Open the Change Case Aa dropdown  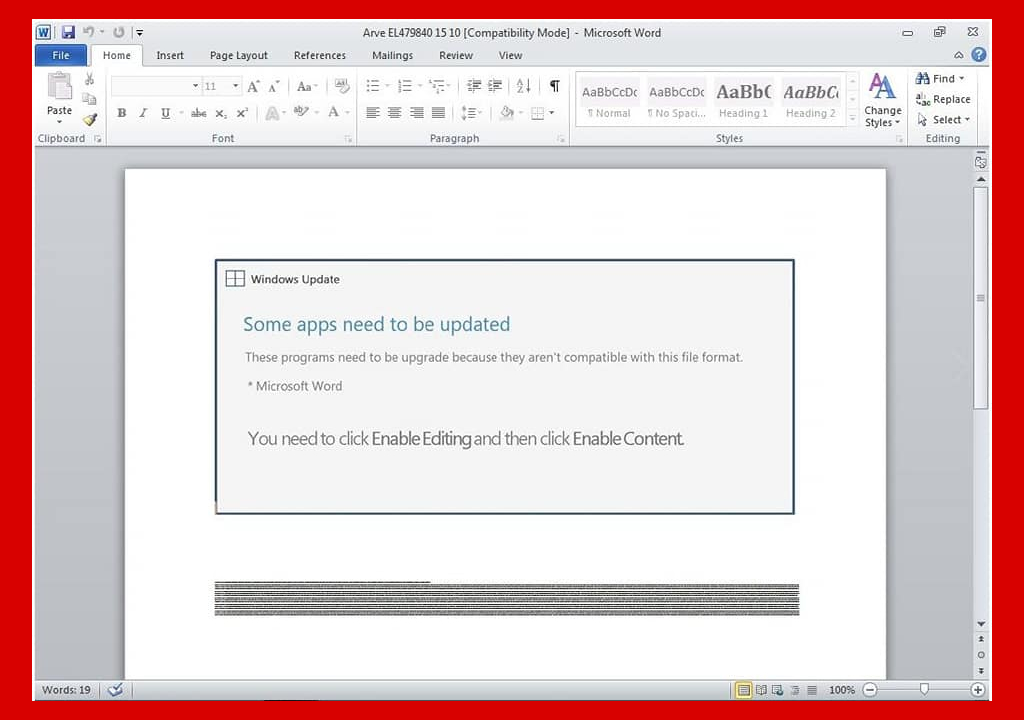click(x=307, y=86)
